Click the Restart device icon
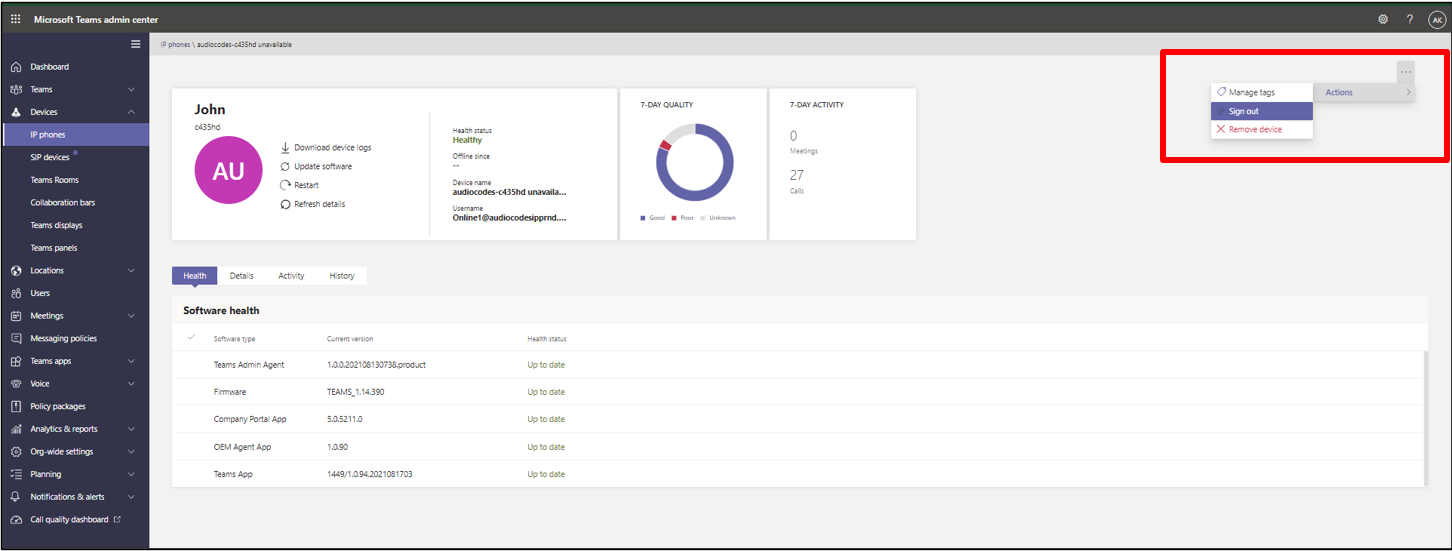 pyautogui.click(x=285, y=185)
